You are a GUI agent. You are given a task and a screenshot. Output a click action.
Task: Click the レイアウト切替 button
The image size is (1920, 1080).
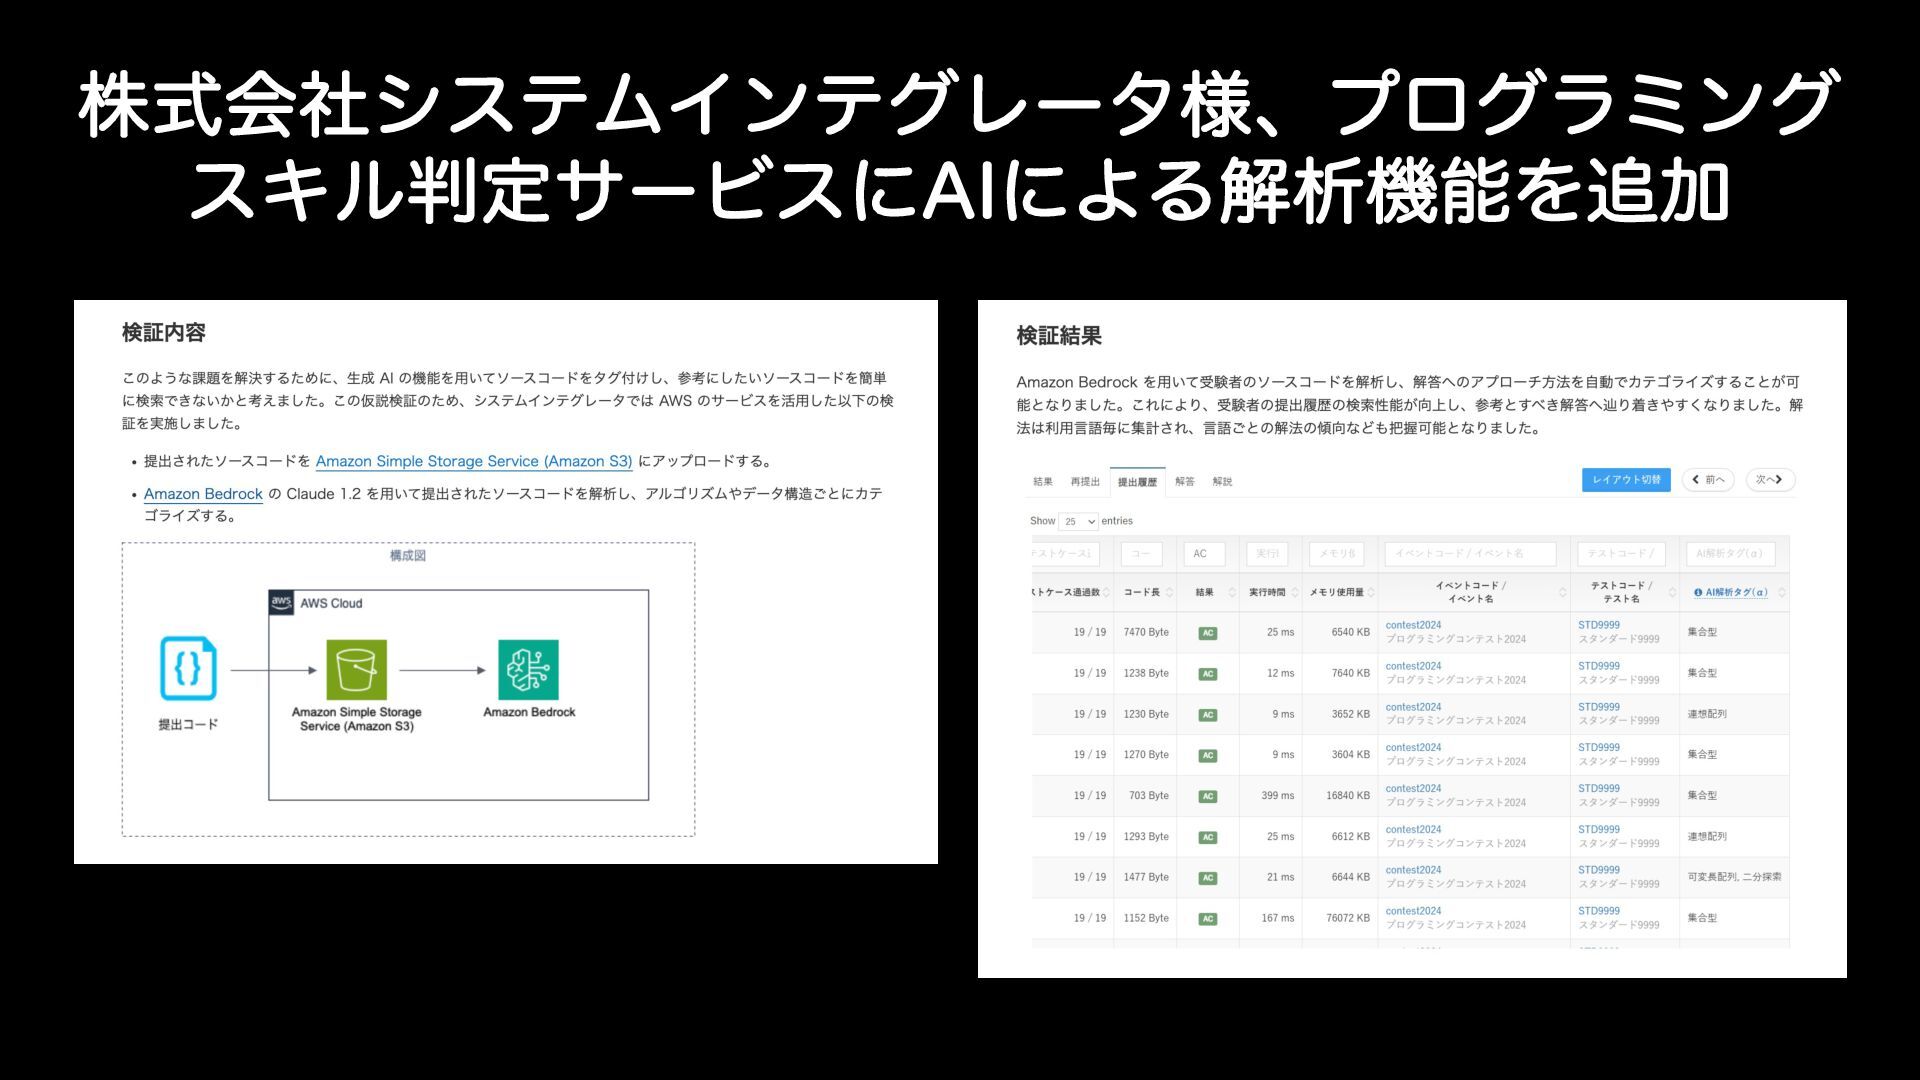pos(1626,480)
